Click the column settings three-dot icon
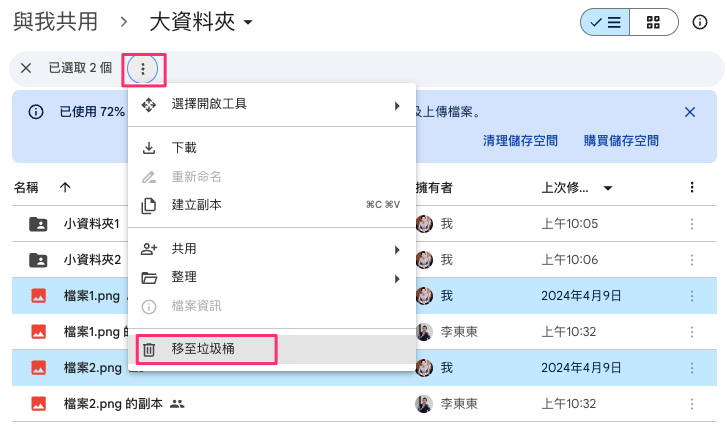727x428 pixels. [691, 187]
